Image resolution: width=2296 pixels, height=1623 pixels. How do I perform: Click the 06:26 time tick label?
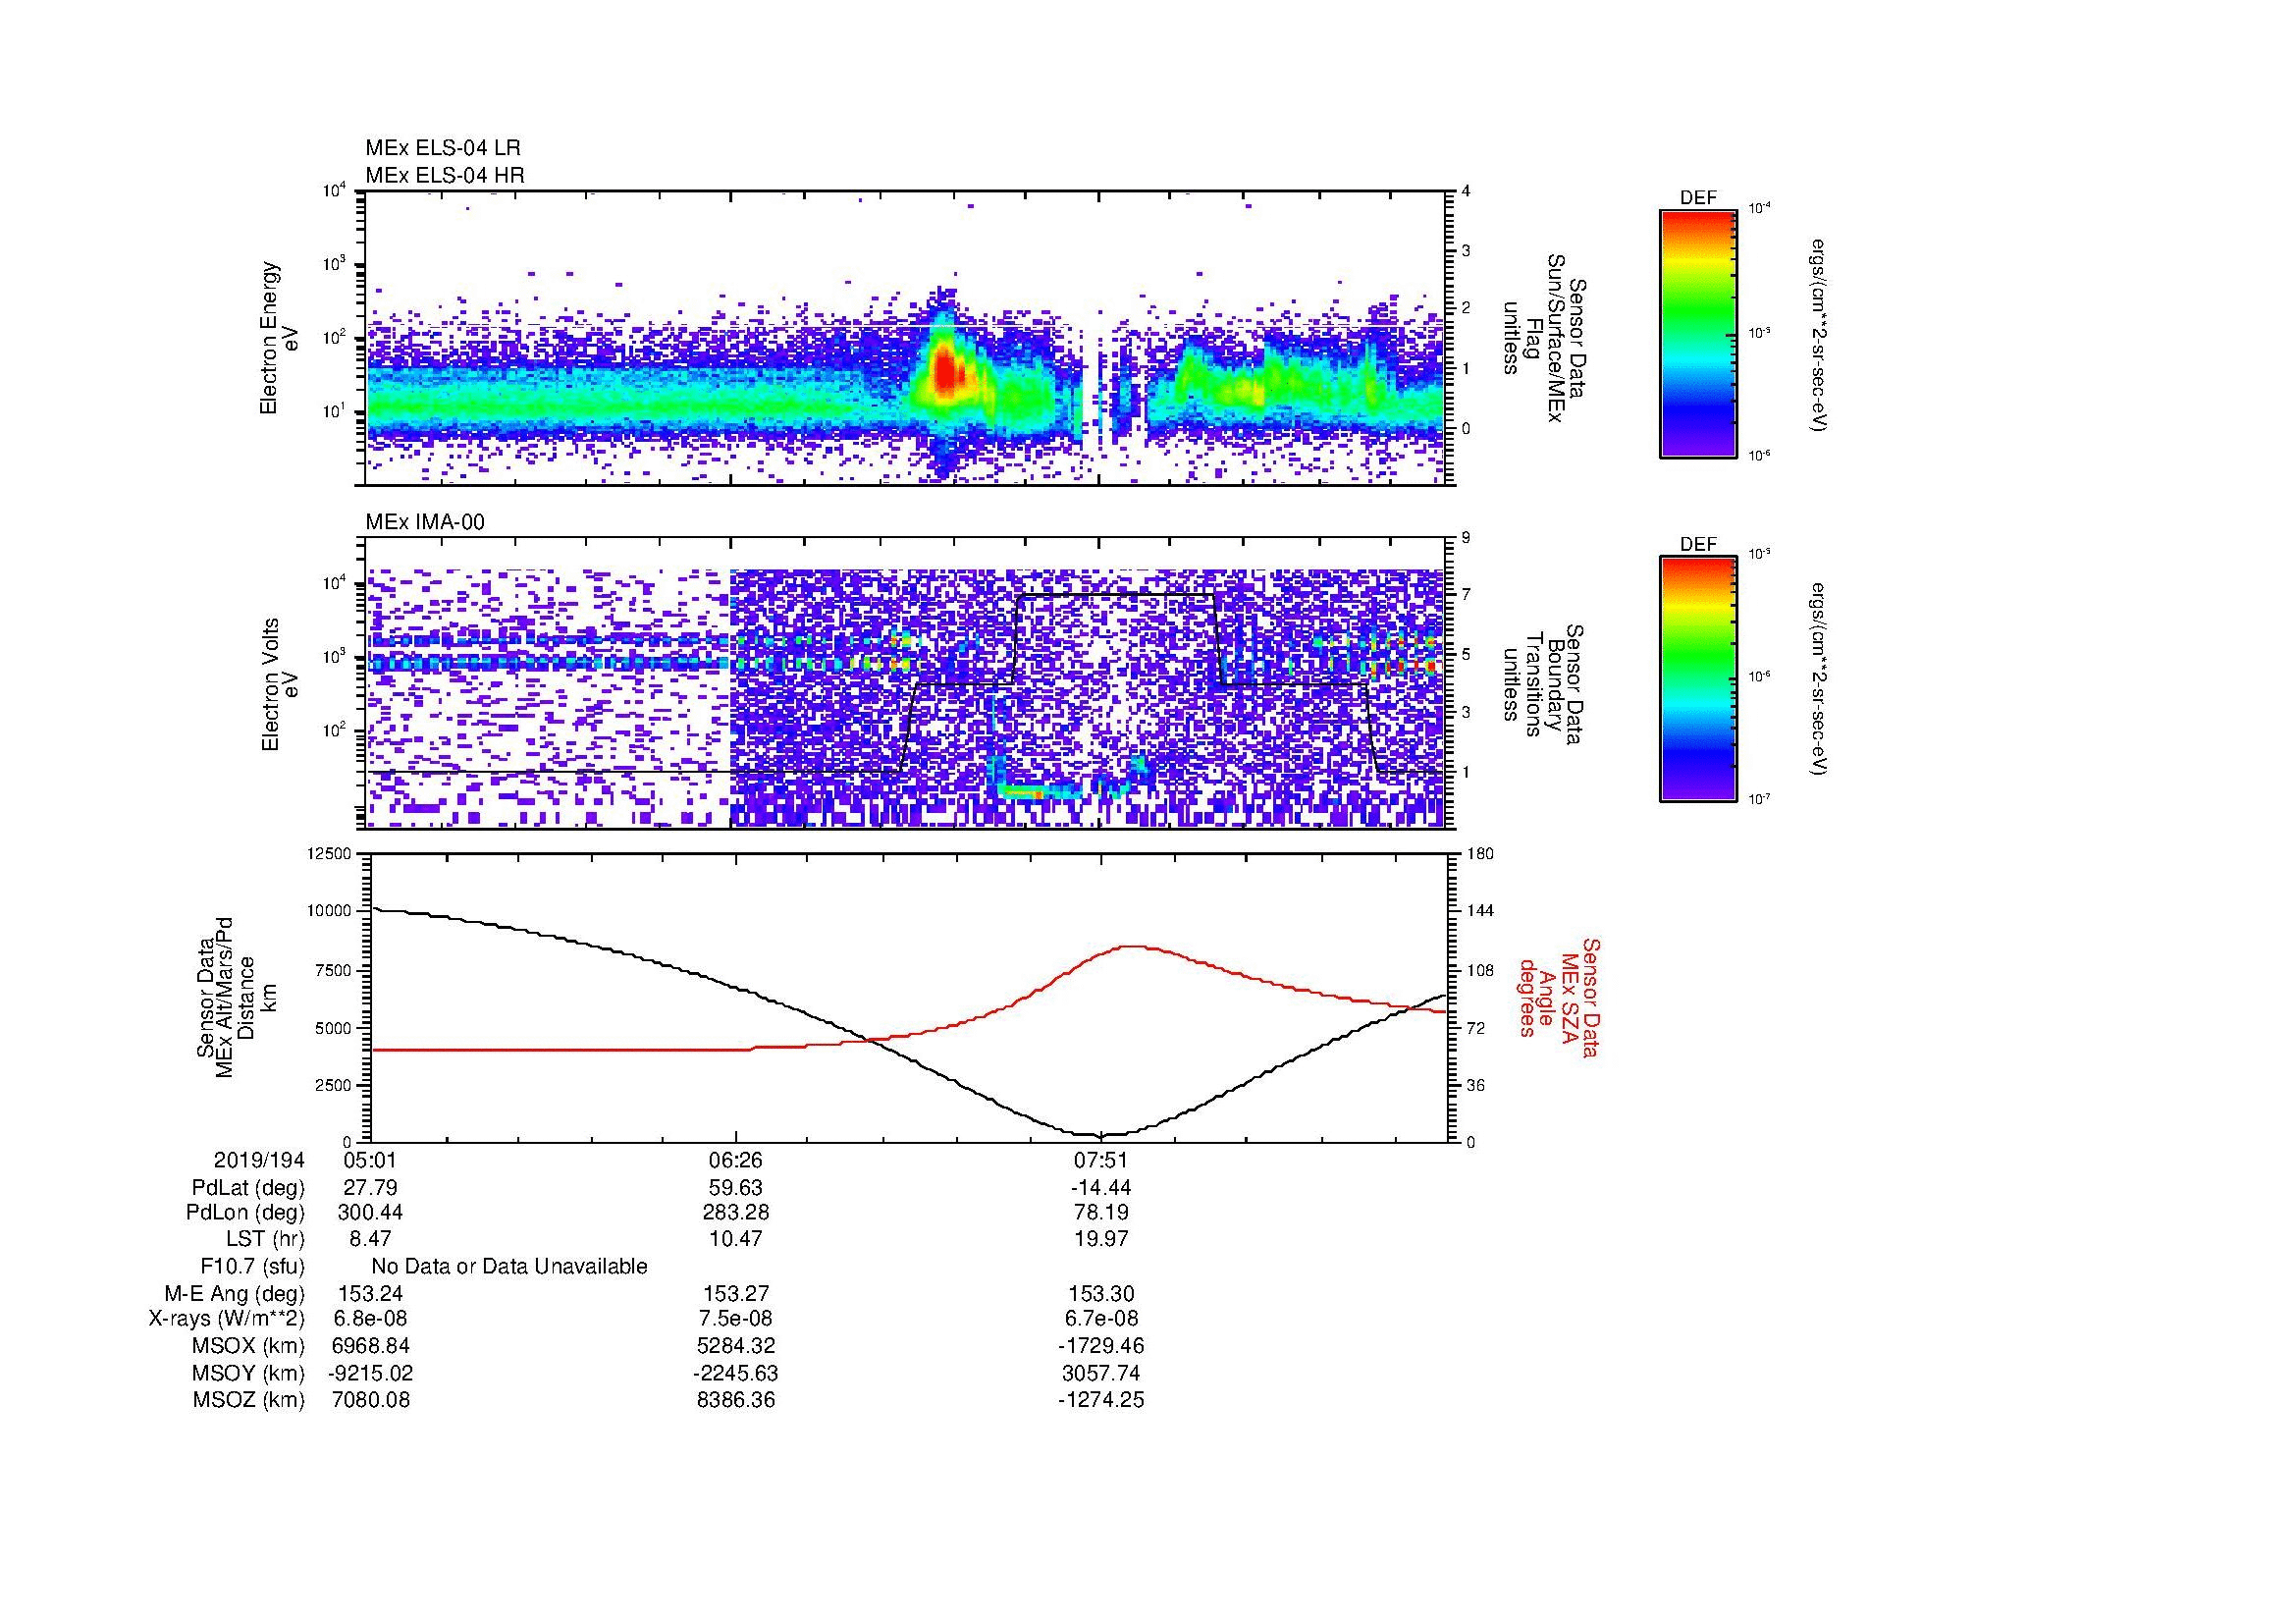coord(736,1161)
